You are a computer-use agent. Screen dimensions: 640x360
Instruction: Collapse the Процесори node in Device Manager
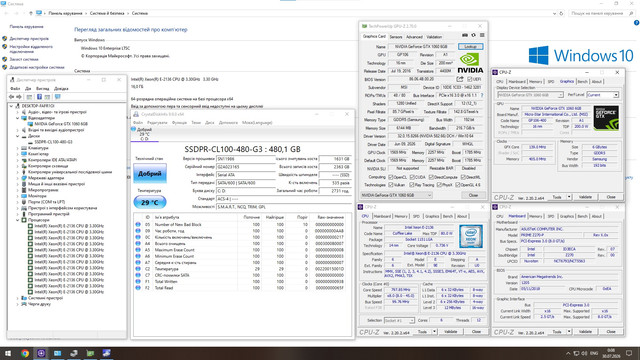(18, 220)
